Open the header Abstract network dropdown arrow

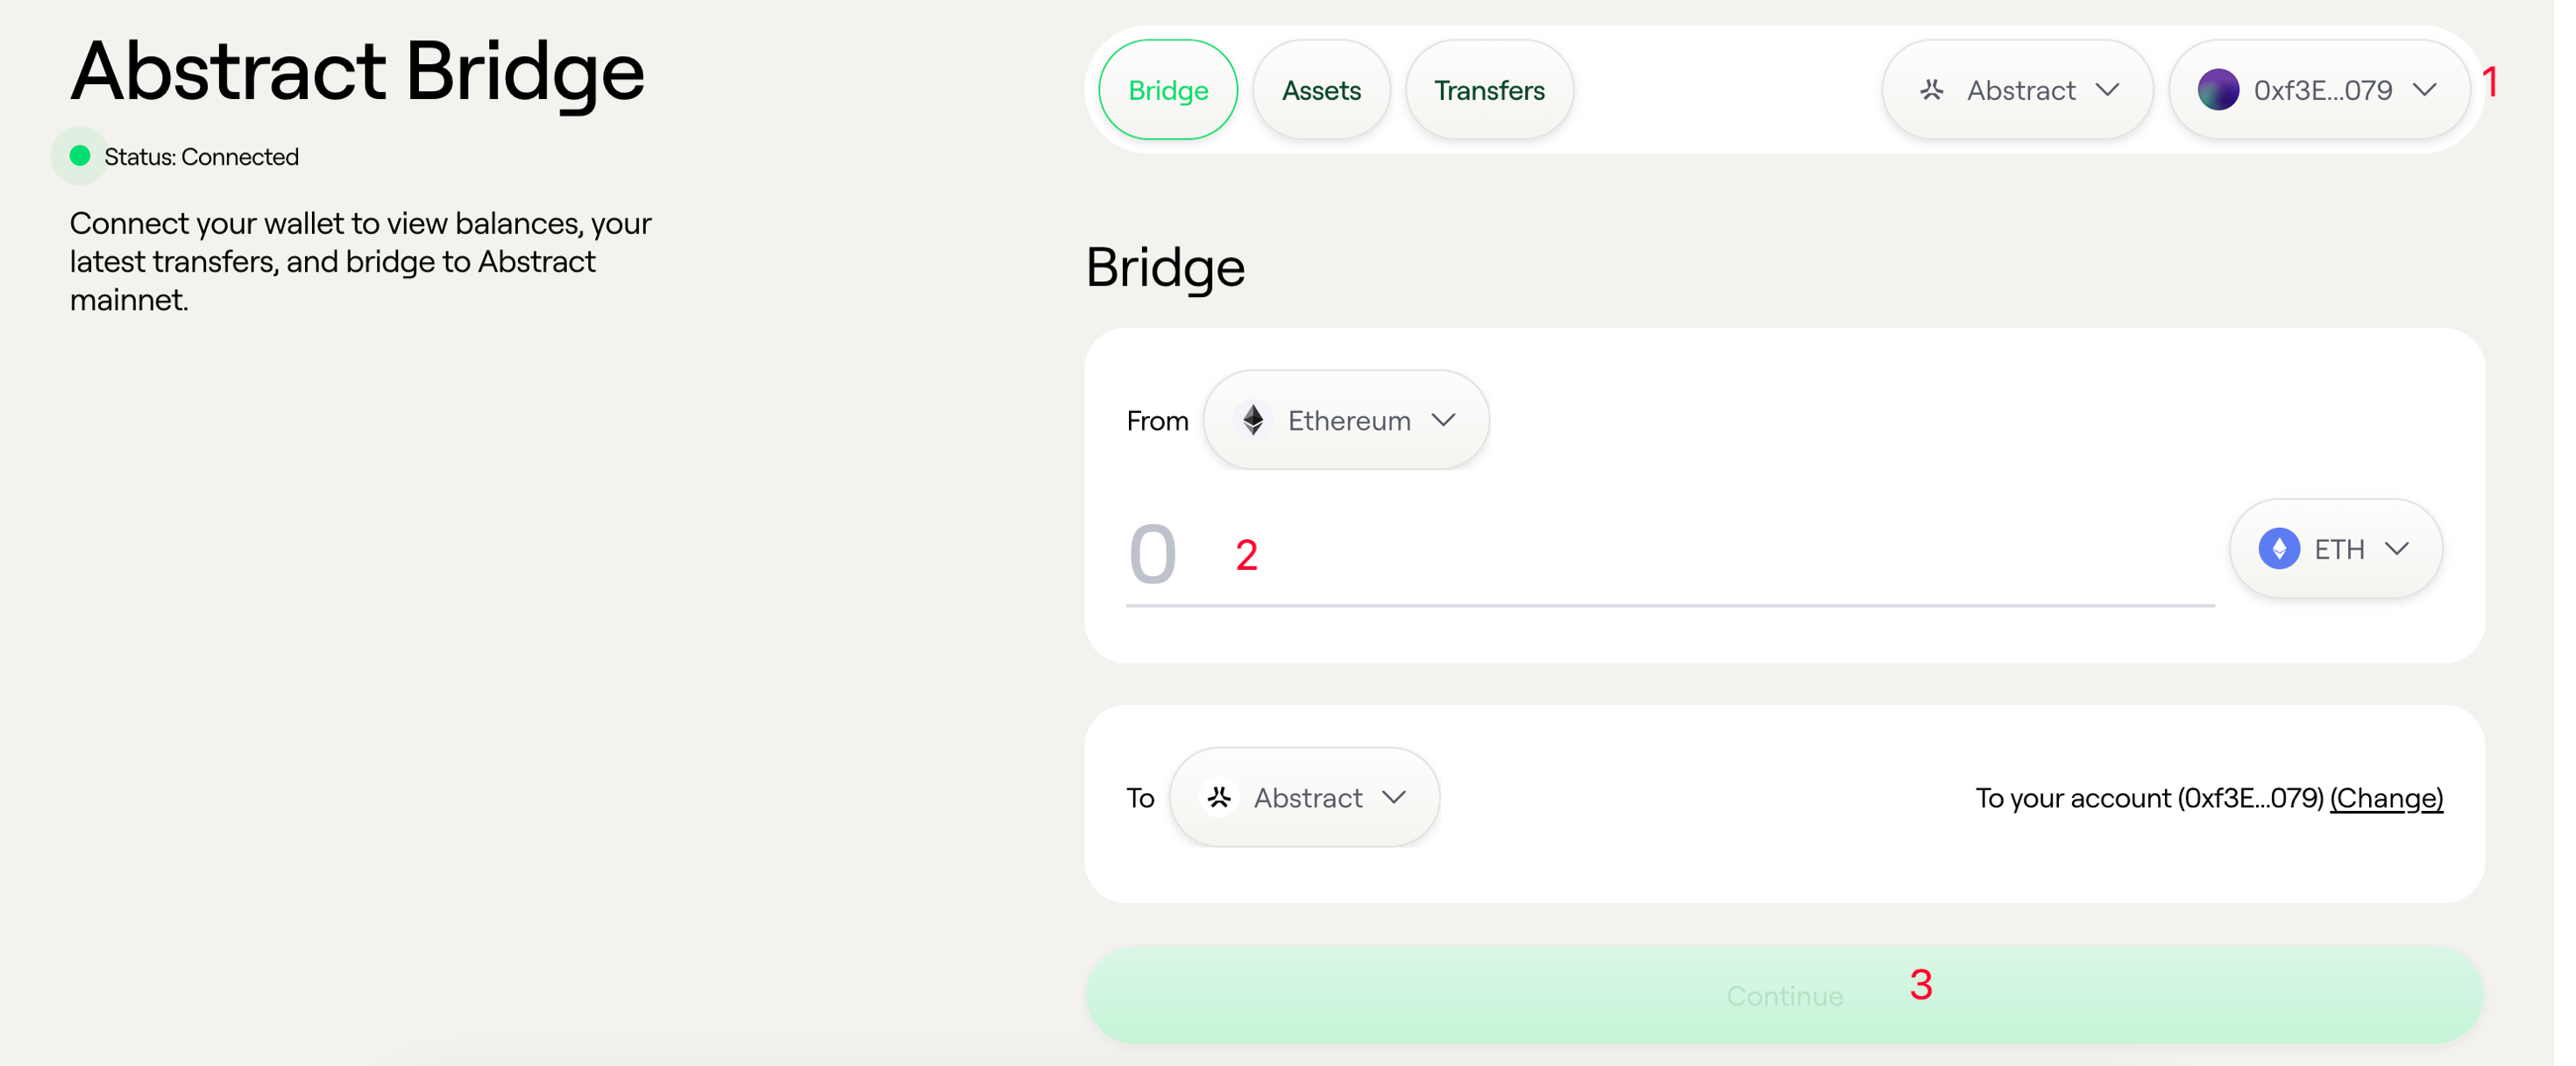pos(2107,90)
